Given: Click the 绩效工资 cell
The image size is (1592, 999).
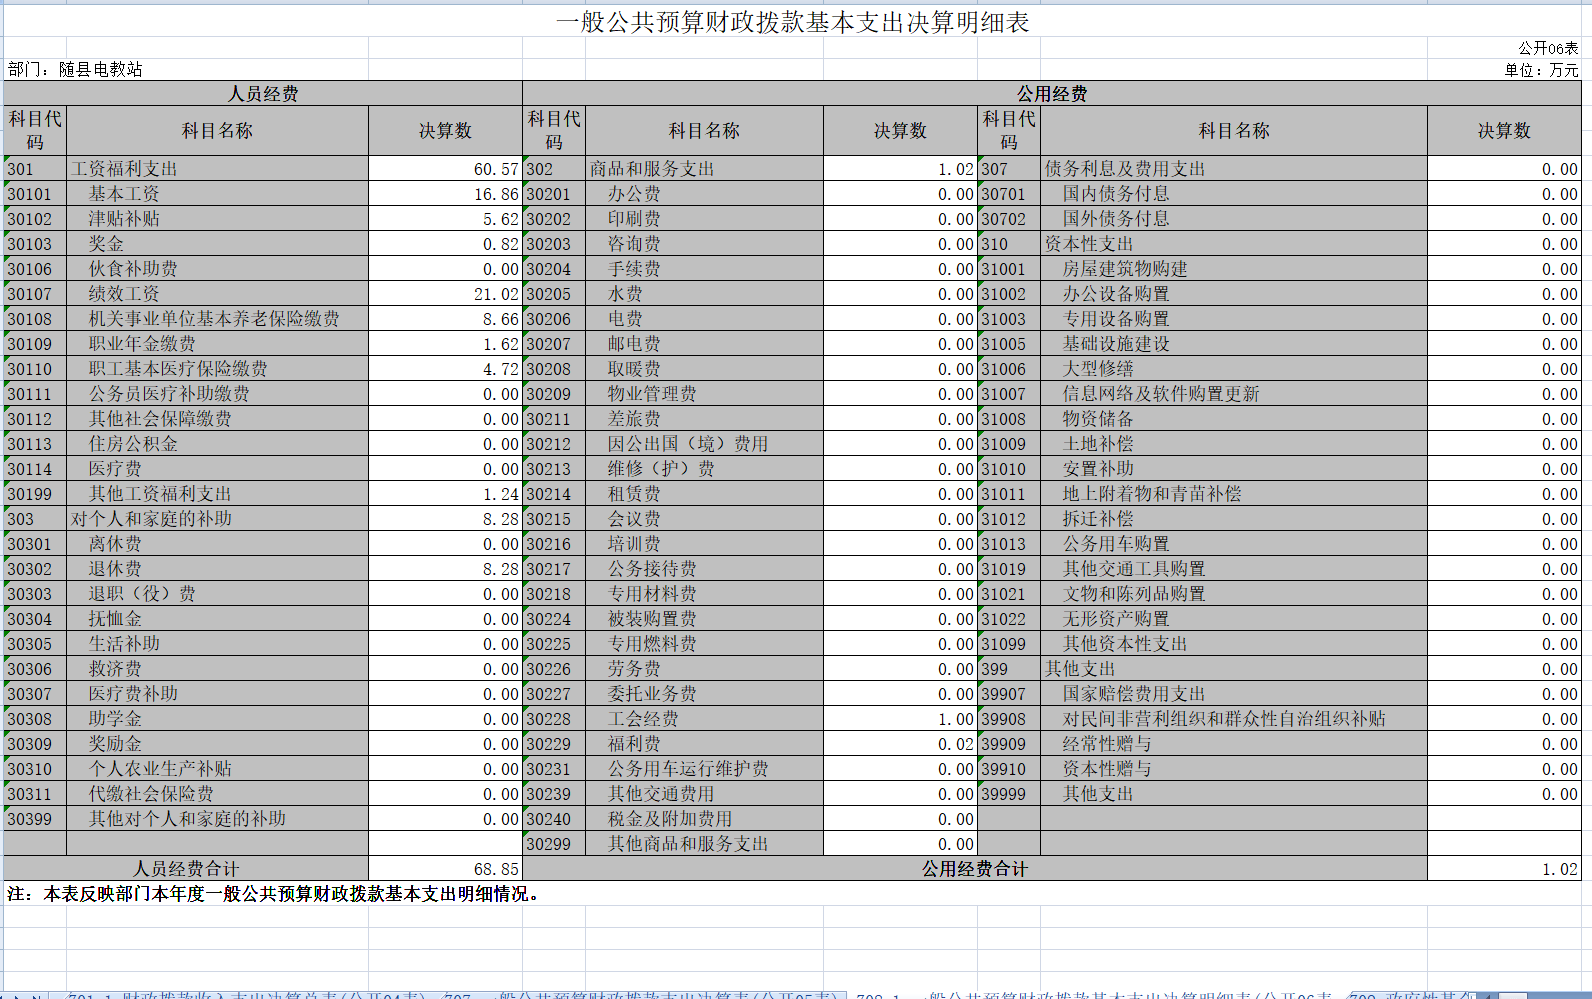Looking at the screenshot, I should pos(217,294).
